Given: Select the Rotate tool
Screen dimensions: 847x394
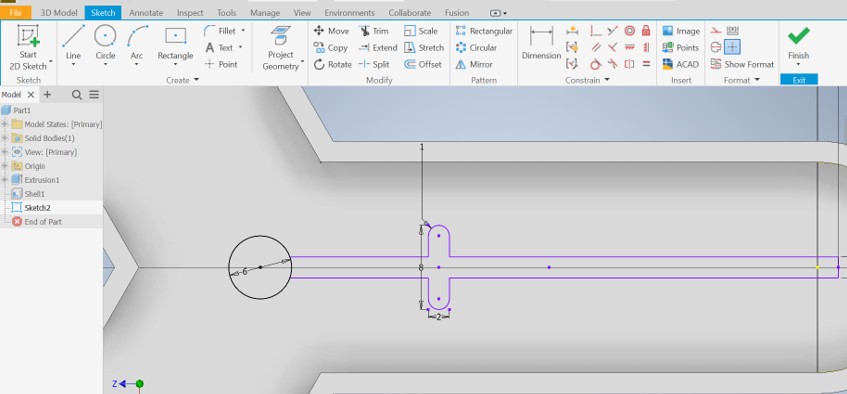Looking at the screenshot, I should pos(333,64).
